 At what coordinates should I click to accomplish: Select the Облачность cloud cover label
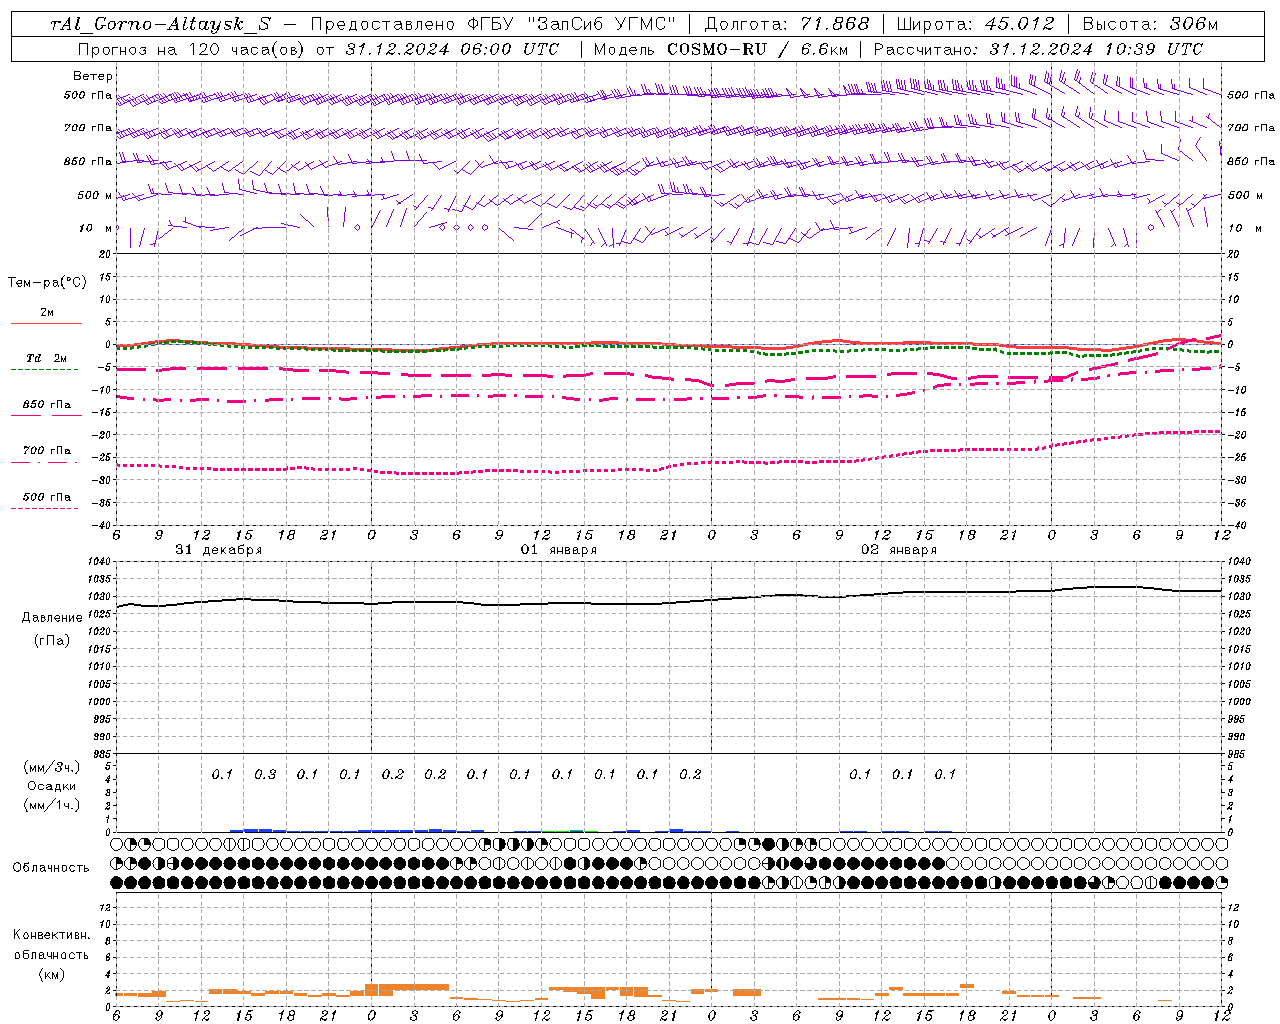pos(51,867)
